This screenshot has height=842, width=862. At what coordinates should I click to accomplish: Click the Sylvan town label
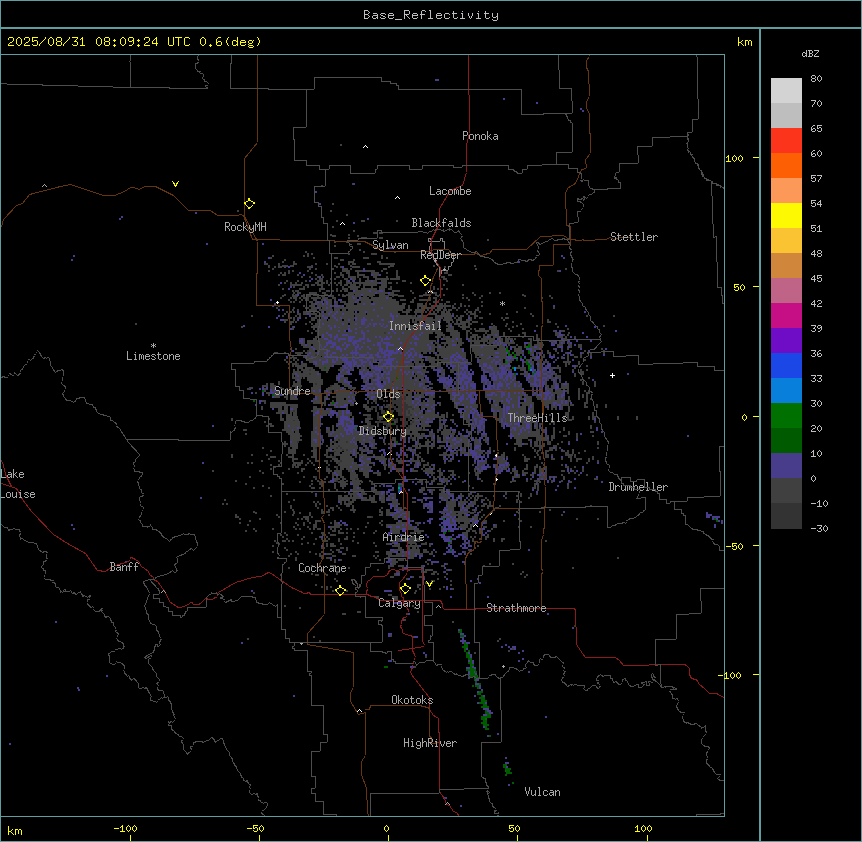pyautogui.click(x=390, y=245)
